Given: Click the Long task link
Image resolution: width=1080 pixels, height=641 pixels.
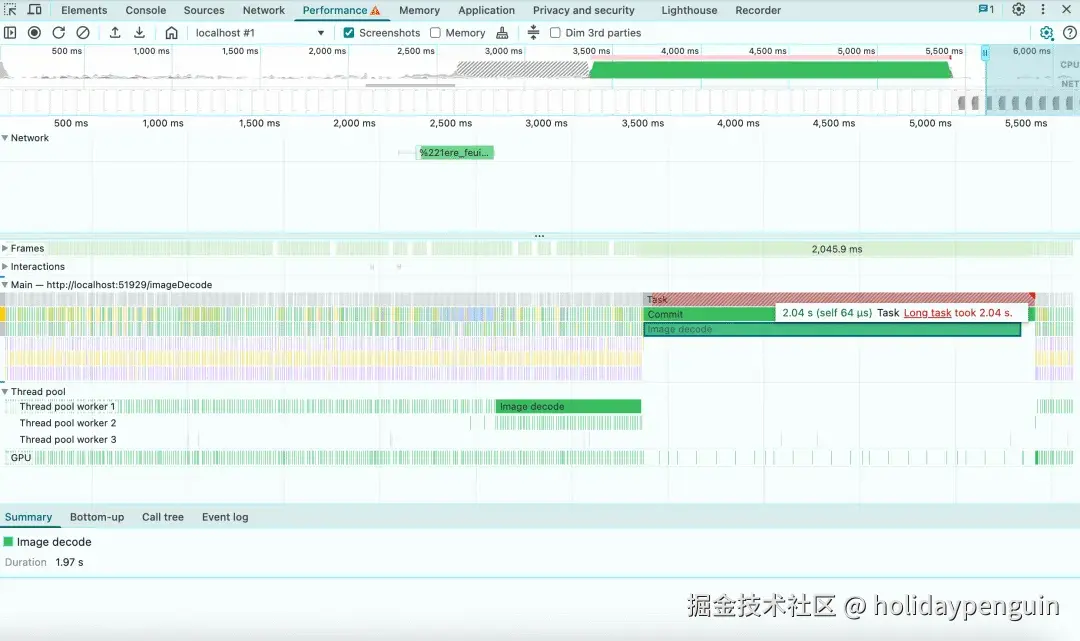Looking at the screenshot, I should point(927,313).
